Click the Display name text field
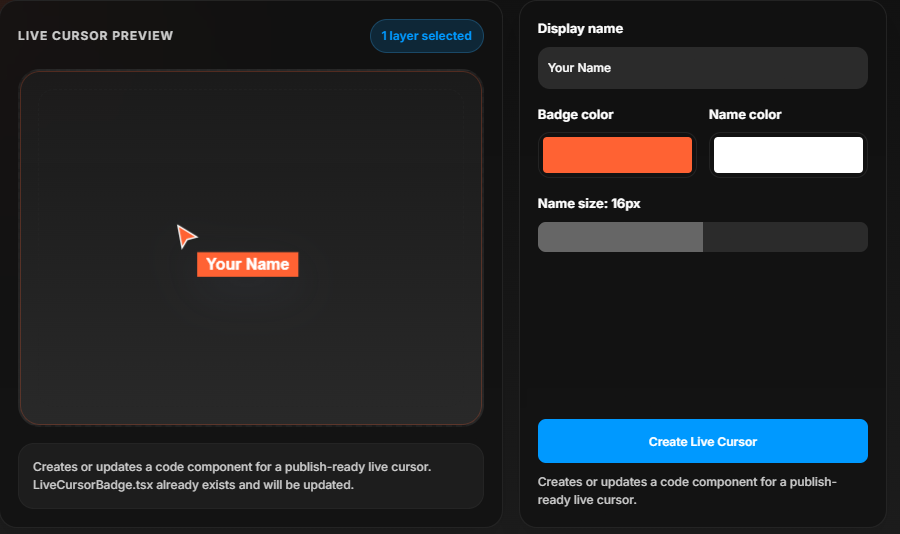Screen dimensions: 900x534 point(702,68)
